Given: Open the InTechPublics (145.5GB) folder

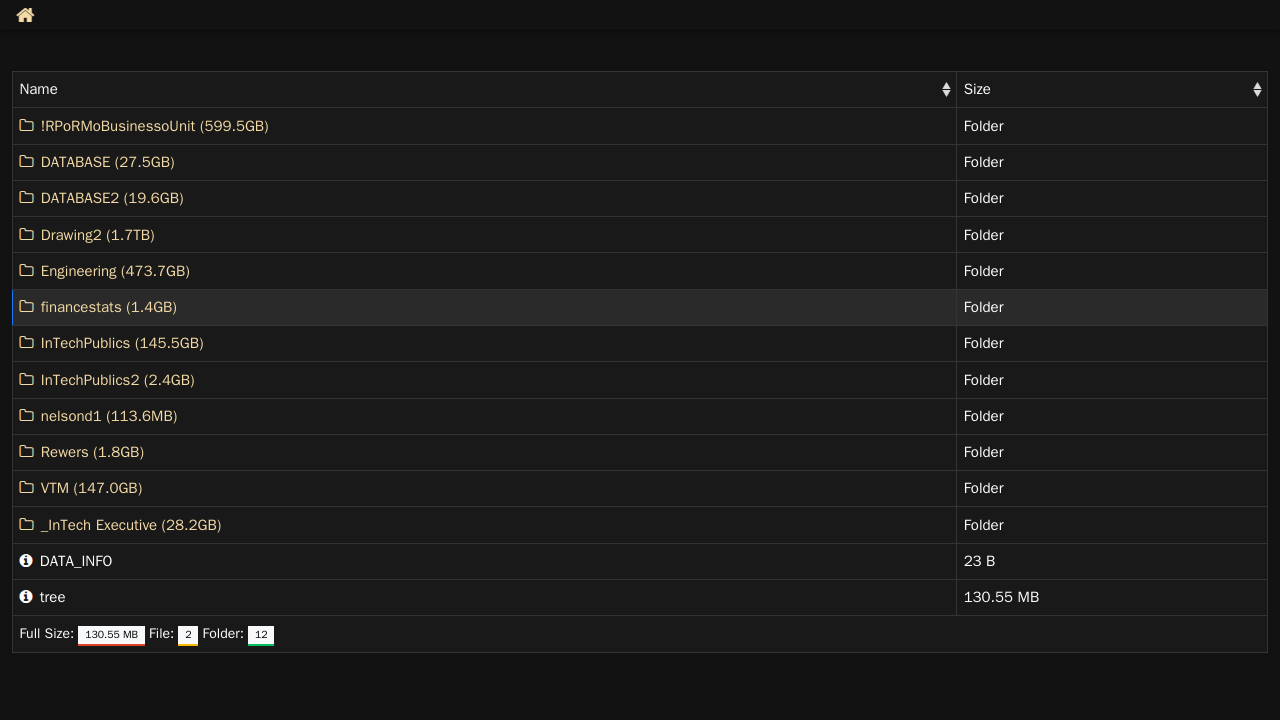Looking at the screenshot, I should (122, 343).
